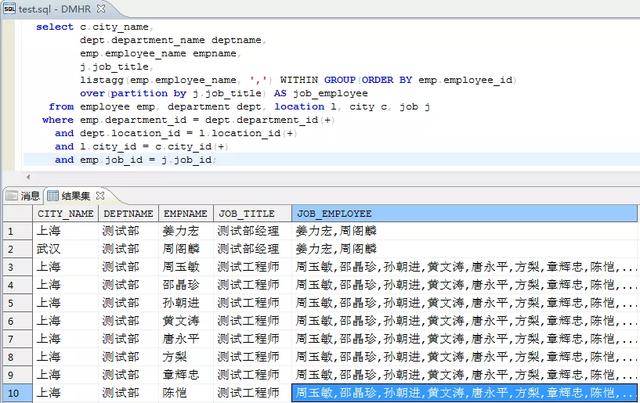Click the 周阁麟 employee name cell in row 2
The width and height of the screenshot is (640, 403).
point(186,249)
